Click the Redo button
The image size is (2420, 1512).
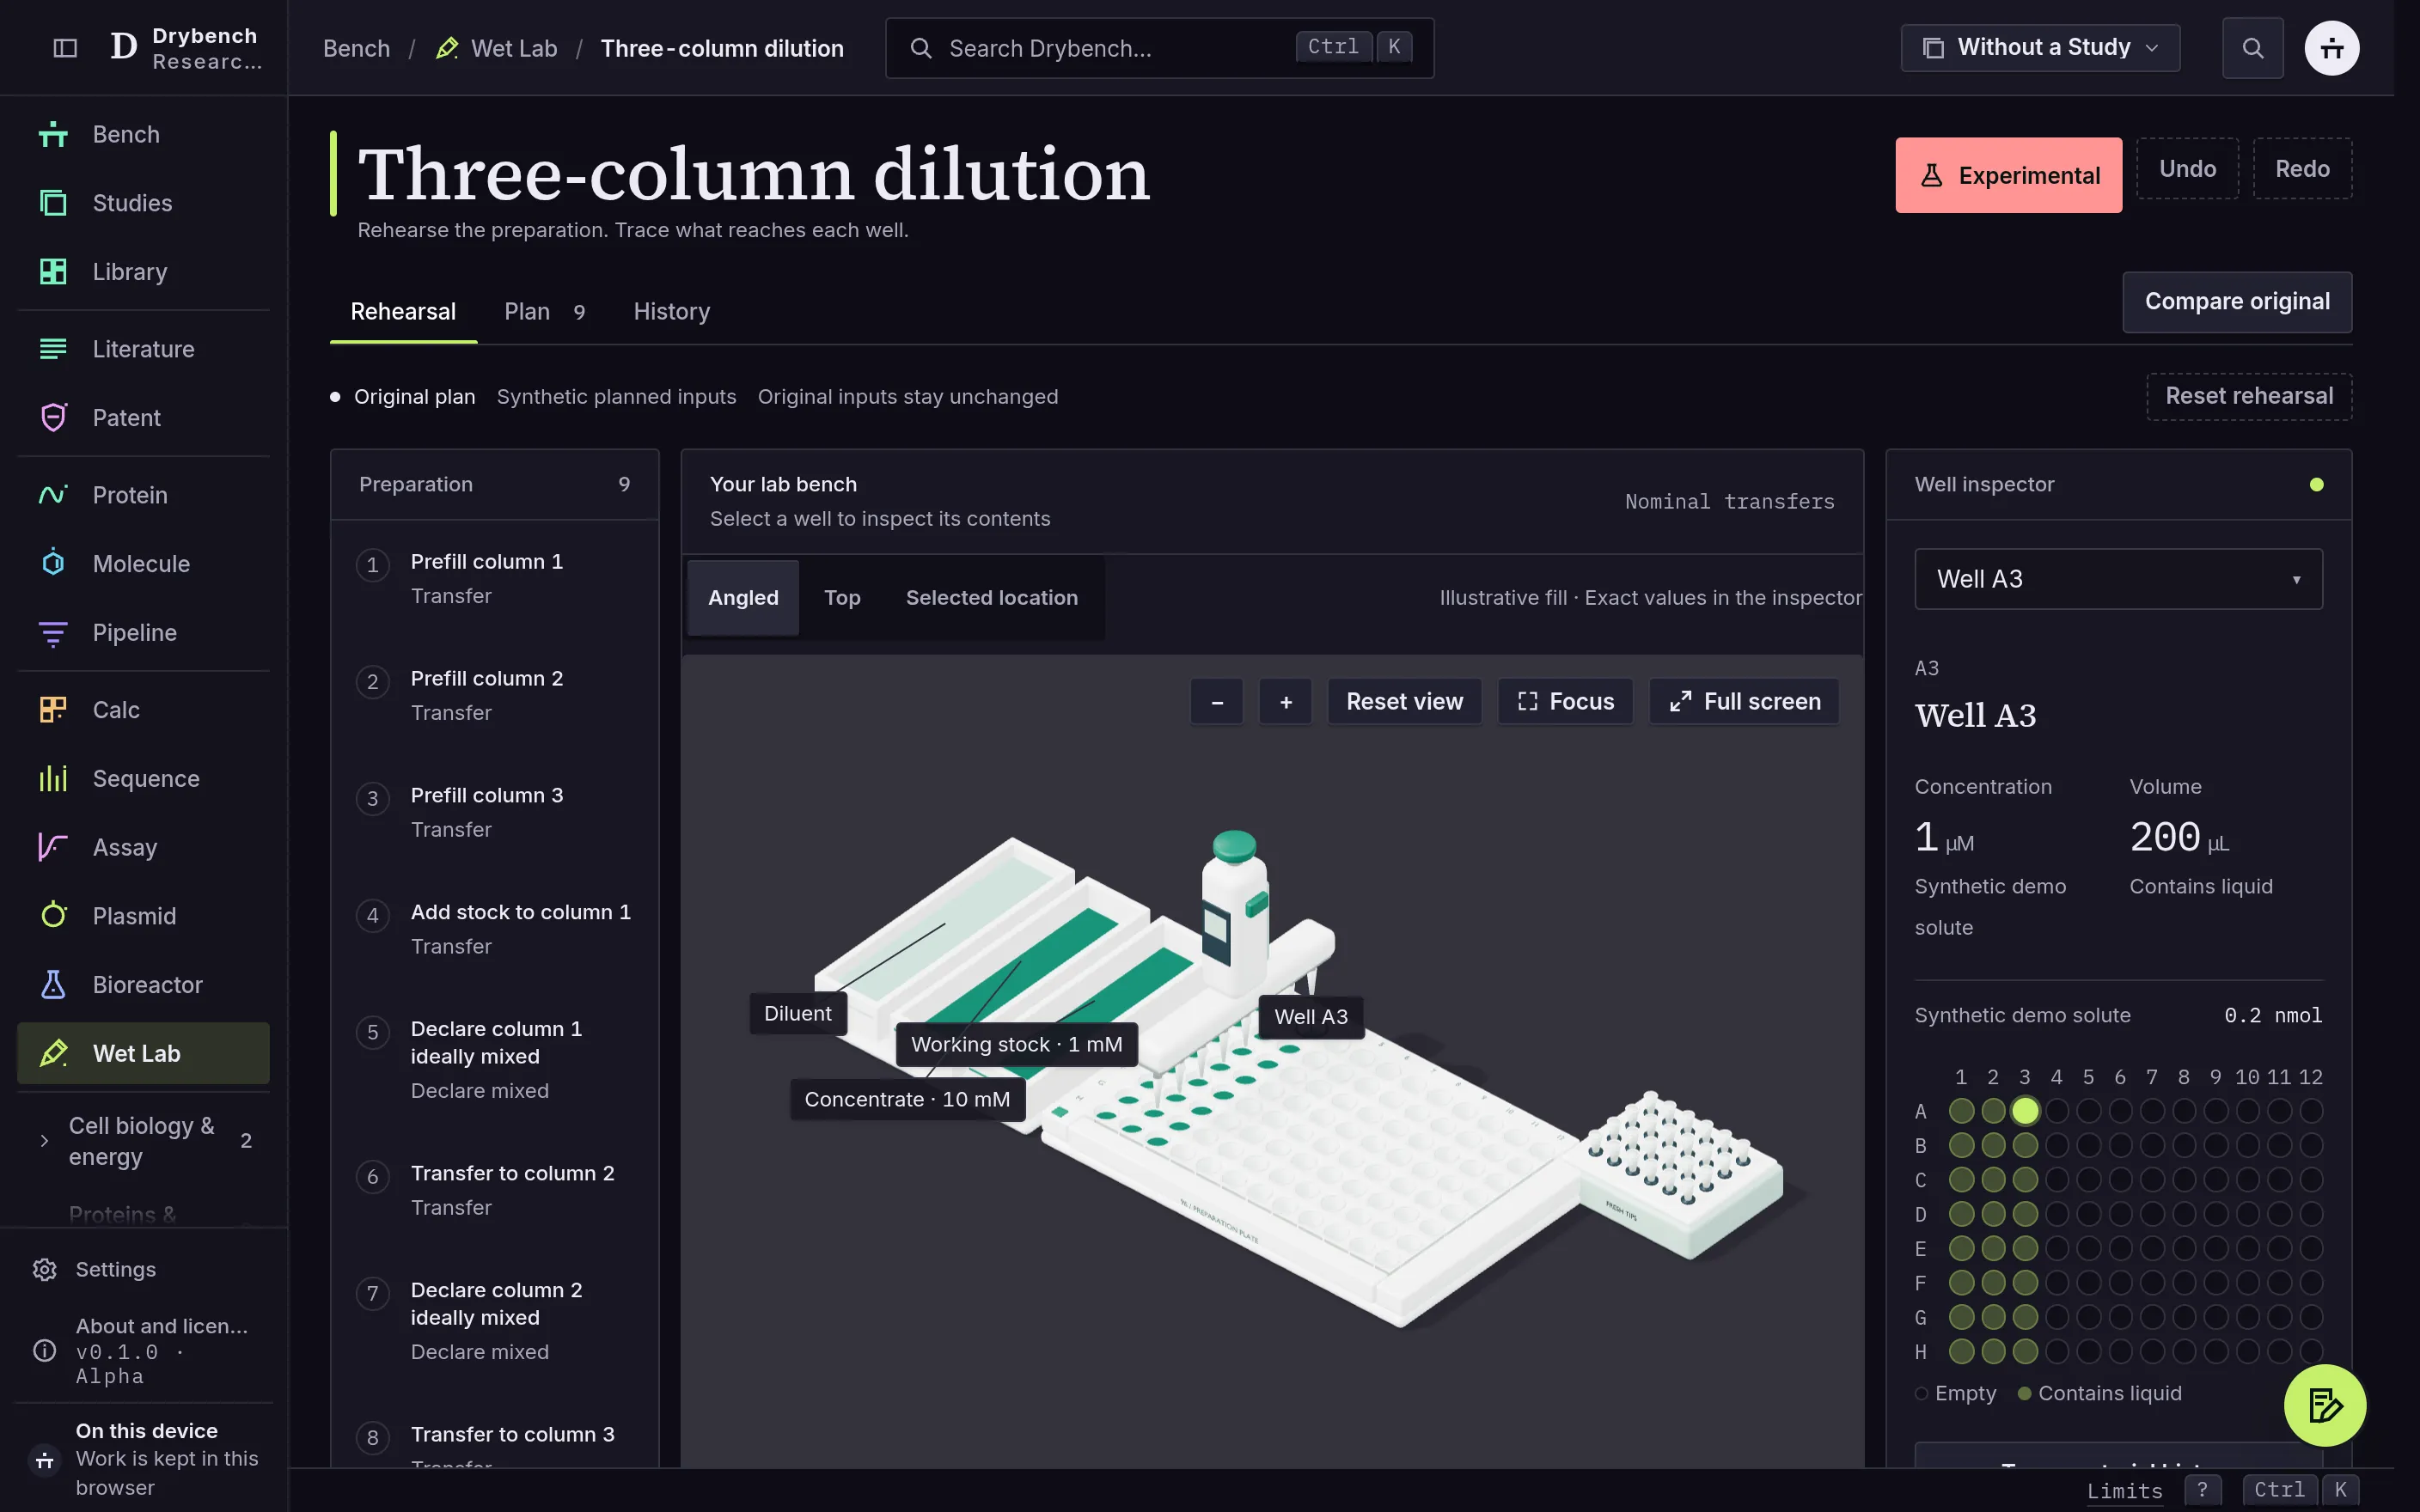pos(2302,169)
